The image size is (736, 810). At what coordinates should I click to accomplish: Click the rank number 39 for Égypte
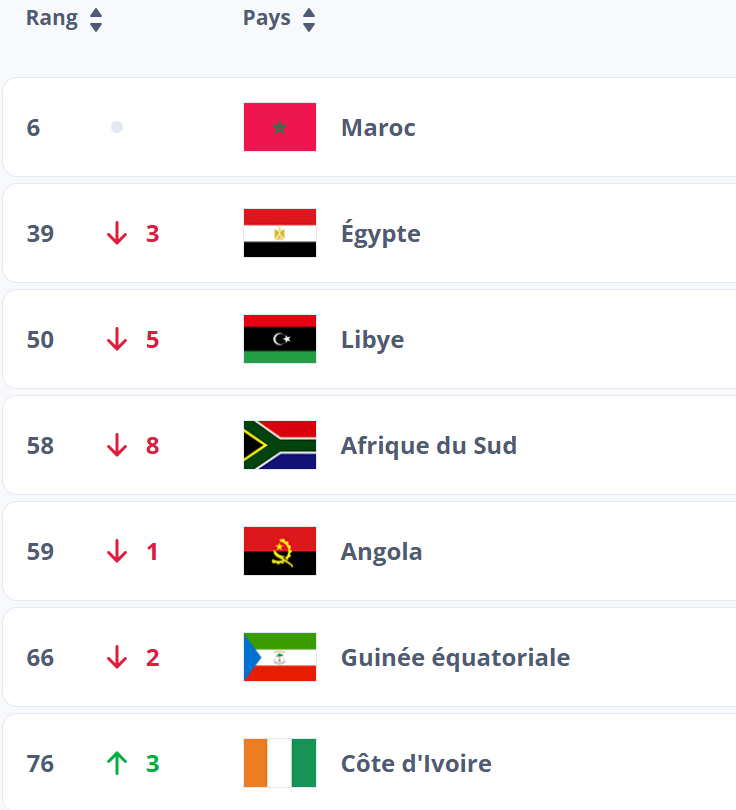pyautogui.click(x=39, y=233)
